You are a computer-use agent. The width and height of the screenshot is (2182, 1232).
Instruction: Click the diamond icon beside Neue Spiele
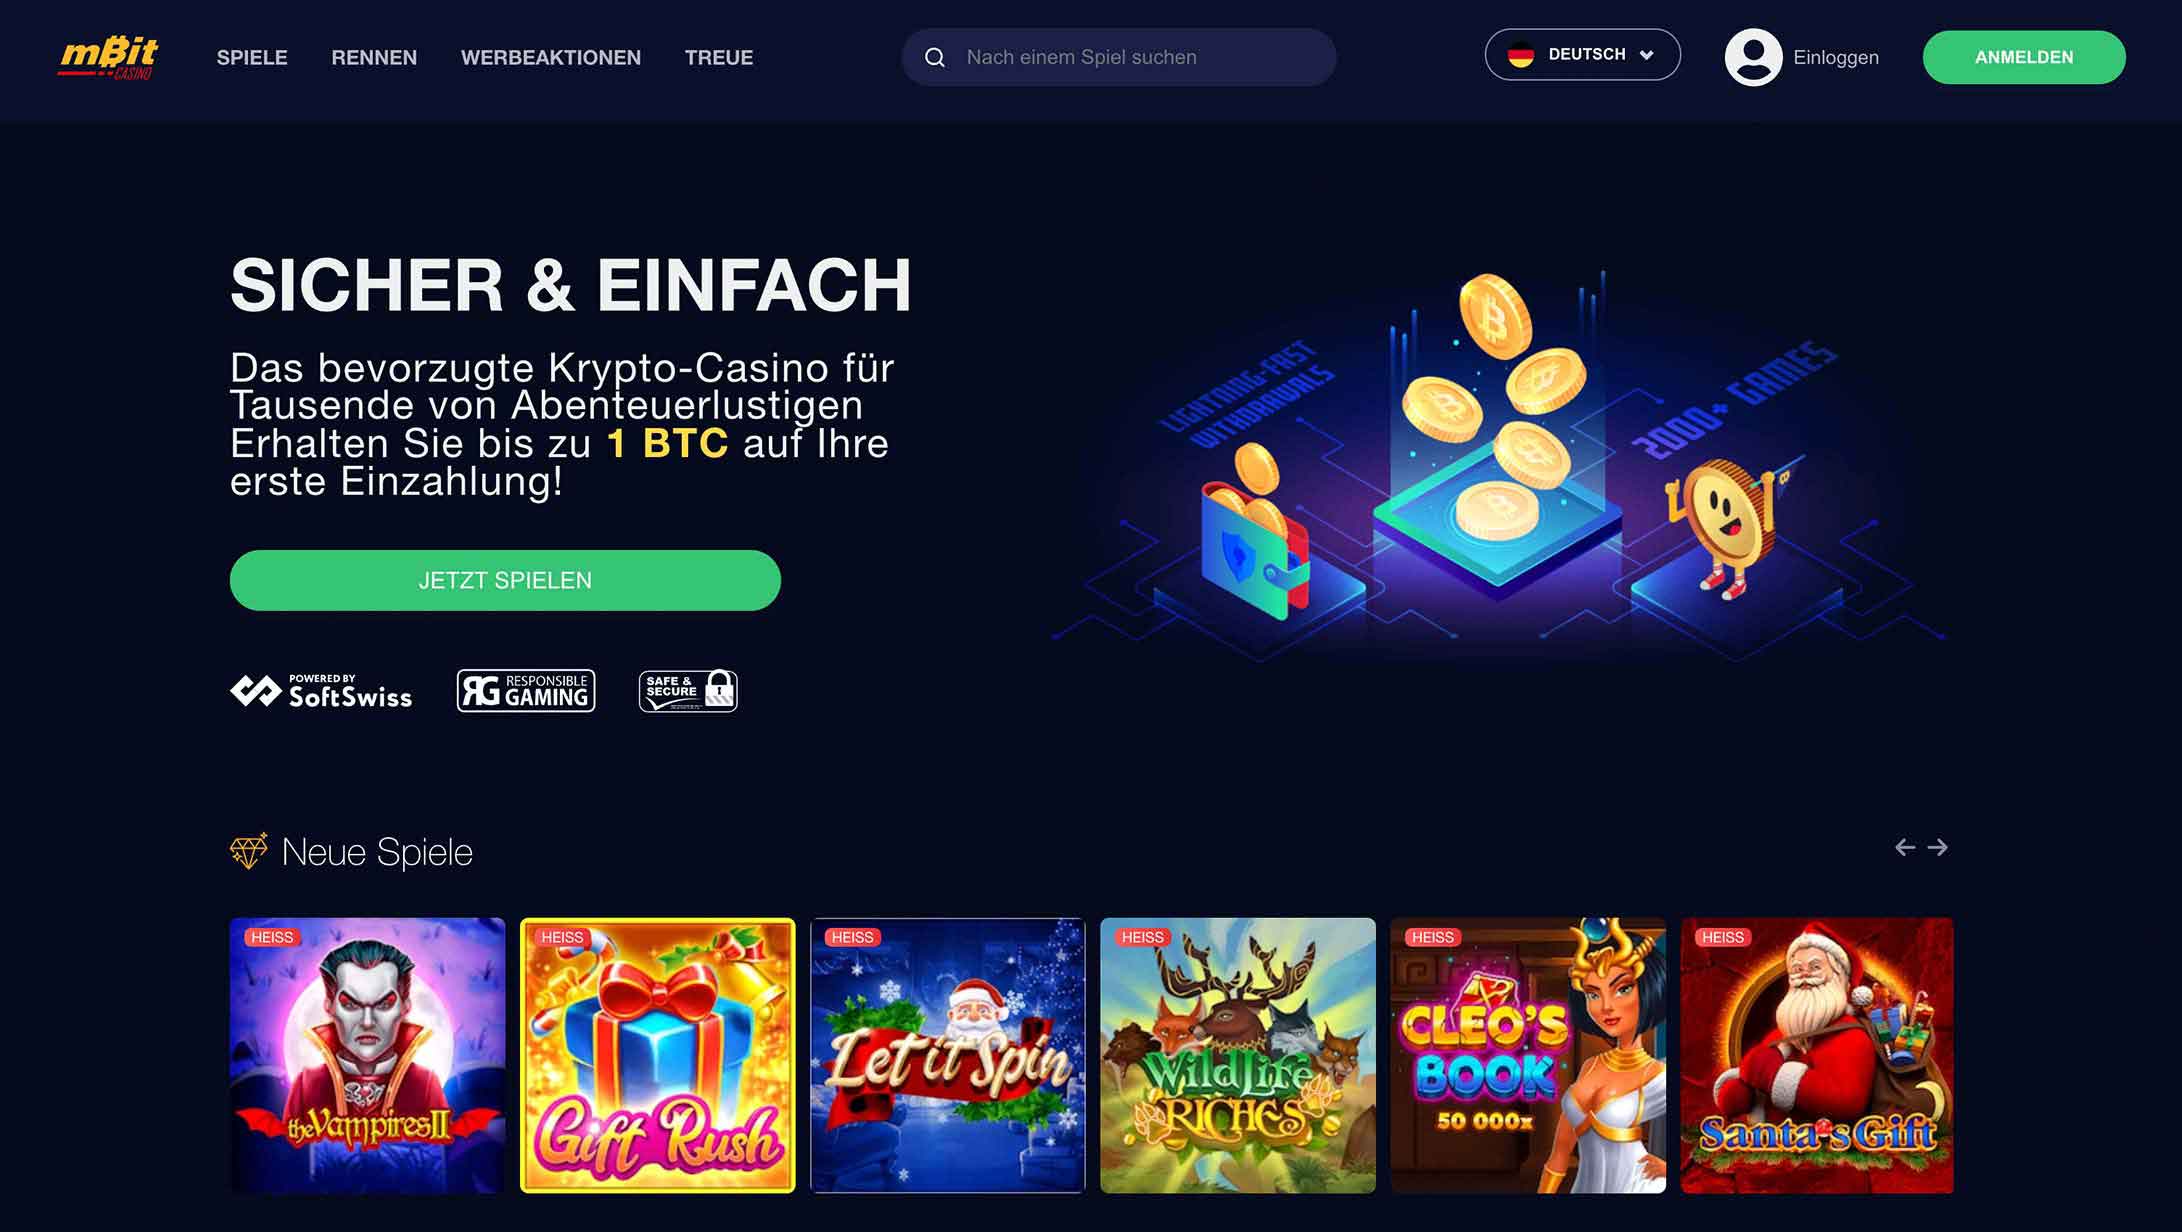click(x=249, y=851)
